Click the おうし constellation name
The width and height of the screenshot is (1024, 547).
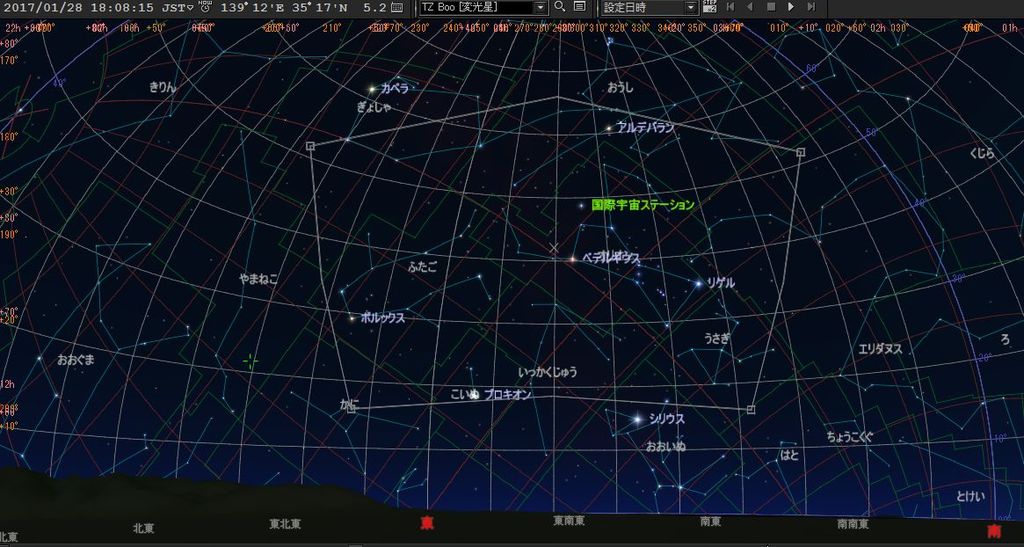coord(620,87)
